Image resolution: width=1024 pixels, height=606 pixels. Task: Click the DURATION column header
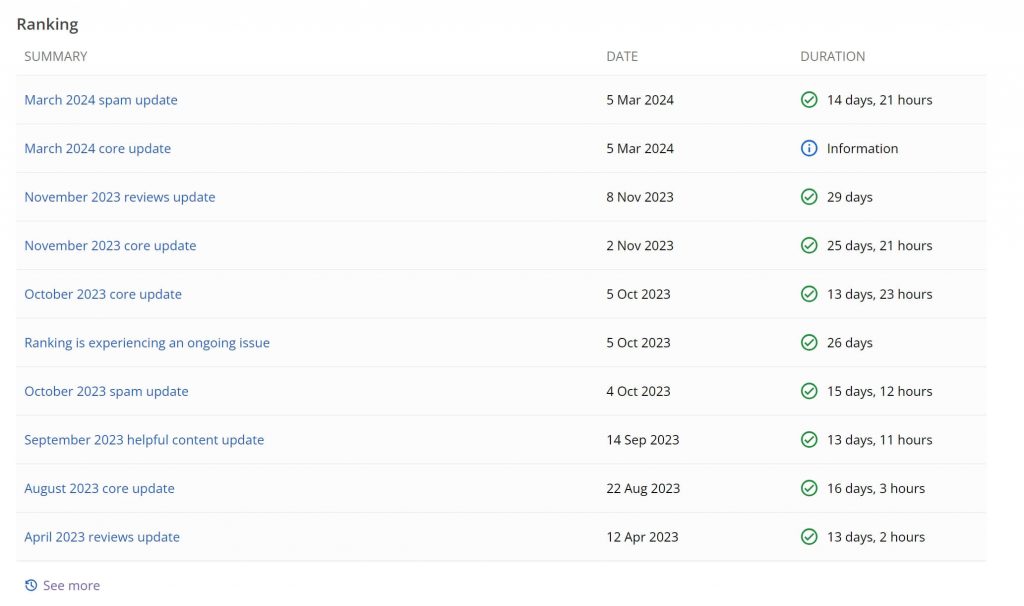click(x=833, y=56)
